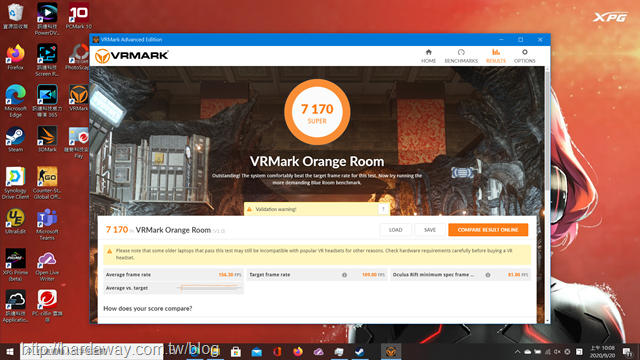Open Steam from the taskbar
This screenshot has height=360, width=640.
click(360, 351)
